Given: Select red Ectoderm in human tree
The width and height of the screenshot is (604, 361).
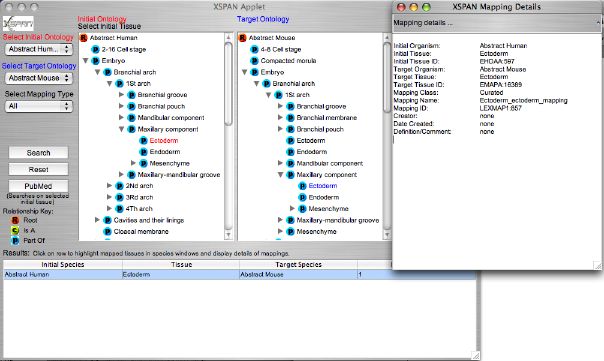Looking at the screenshot, I should 164,141.
